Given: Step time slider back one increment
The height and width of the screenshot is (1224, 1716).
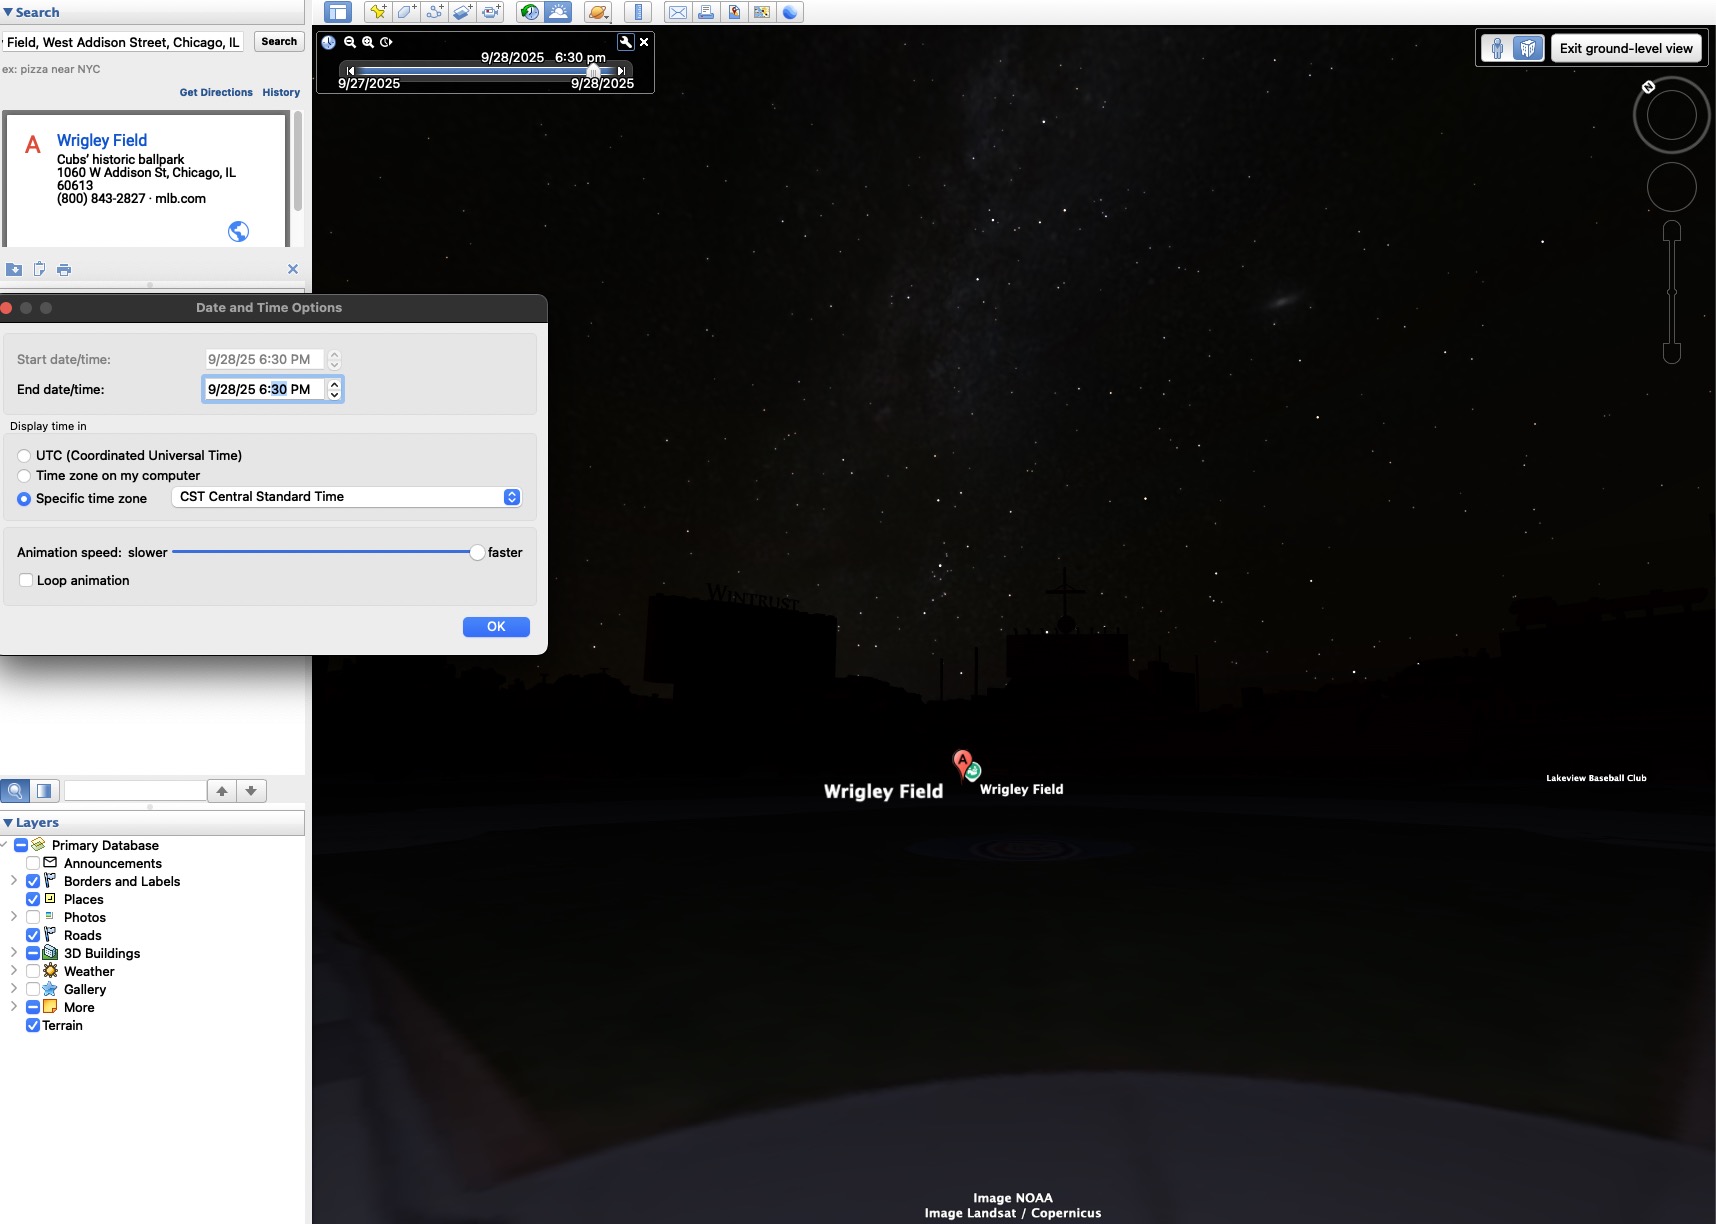Looking at the screenshot, I should [349, 70].
